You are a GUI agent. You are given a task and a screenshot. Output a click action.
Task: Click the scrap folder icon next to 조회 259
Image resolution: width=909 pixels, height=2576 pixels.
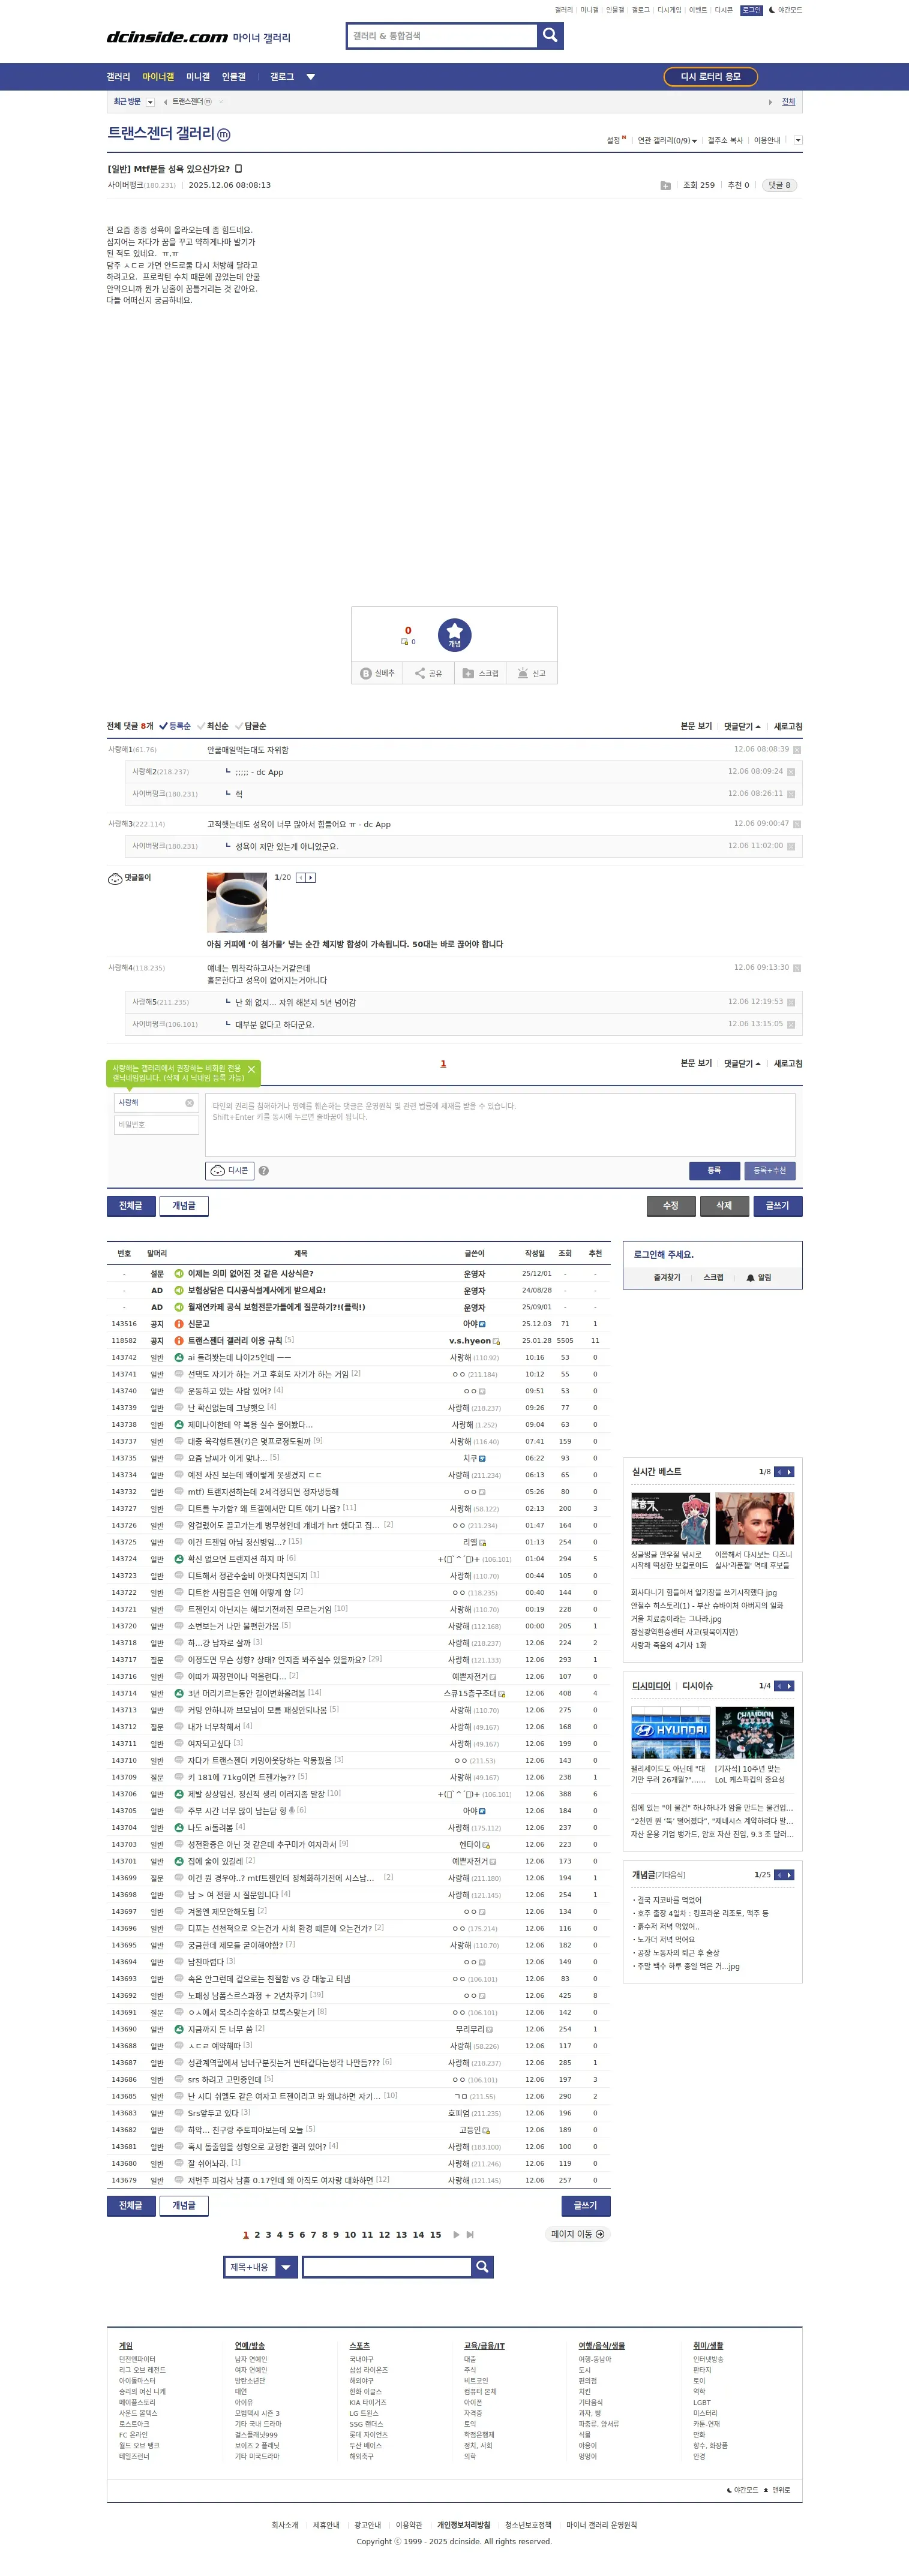click(665, 186)
